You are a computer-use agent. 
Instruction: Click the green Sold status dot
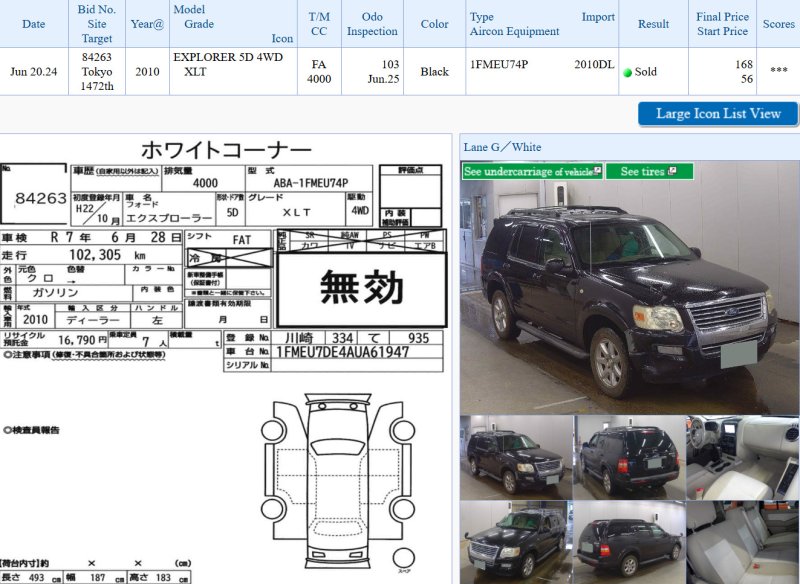pos(627,73)
